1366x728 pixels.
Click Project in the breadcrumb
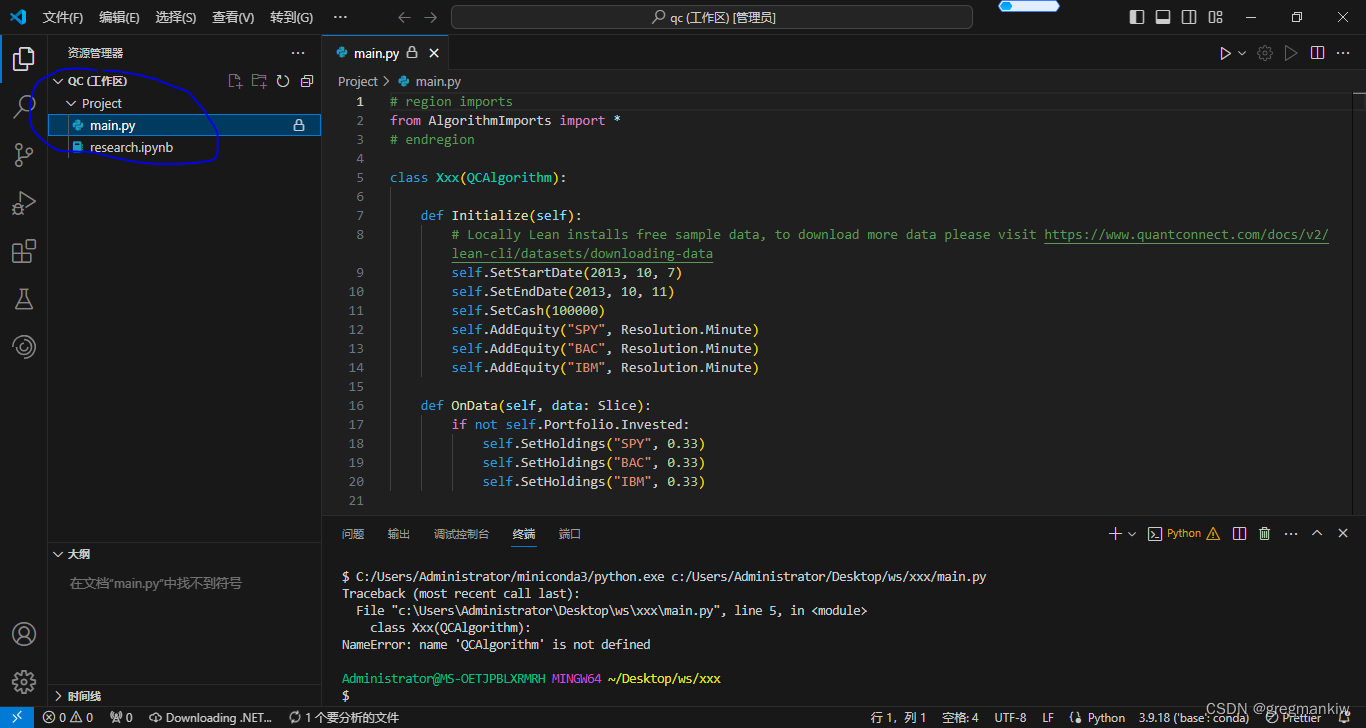pyautogui.click(x=357, y=81)
